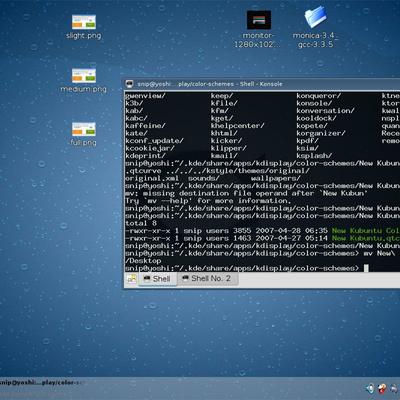Viewport: 400px width, 400px height.
Task: Click the red and white tray icon beside volume
Action: [x=382, y=389]
